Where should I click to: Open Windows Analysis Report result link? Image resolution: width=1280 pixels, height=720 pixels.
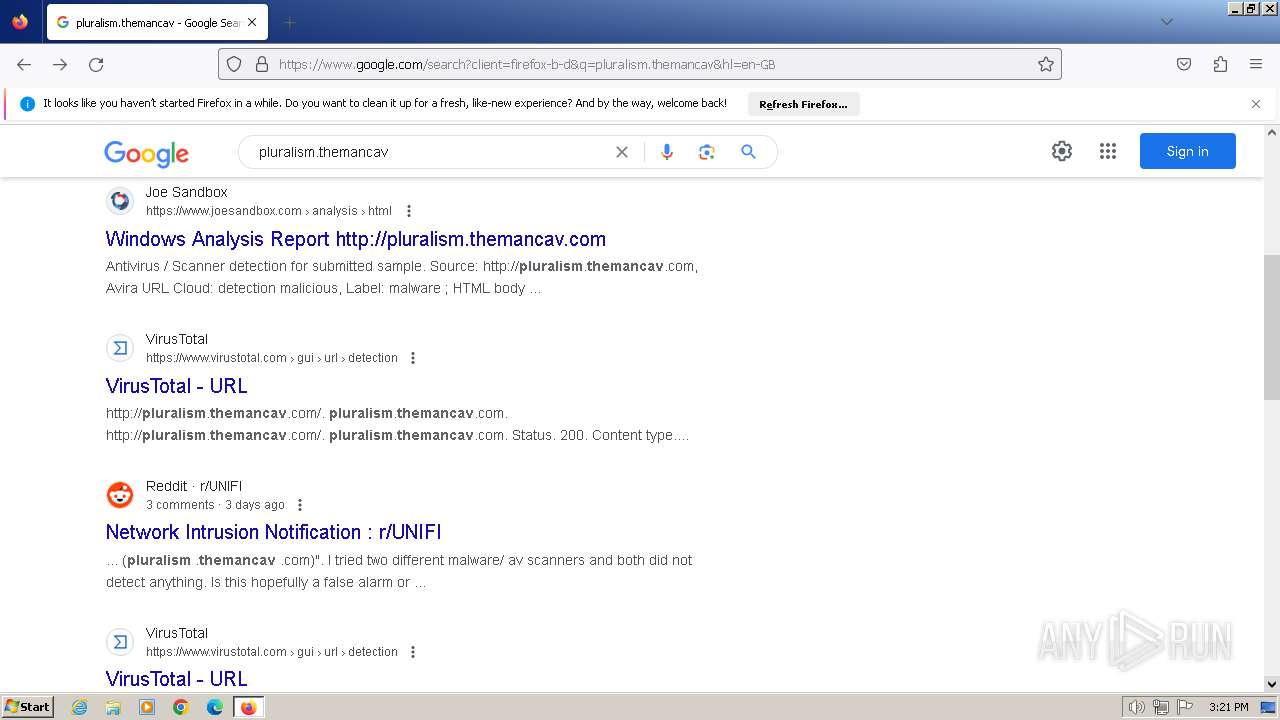(x=356, y=239)
